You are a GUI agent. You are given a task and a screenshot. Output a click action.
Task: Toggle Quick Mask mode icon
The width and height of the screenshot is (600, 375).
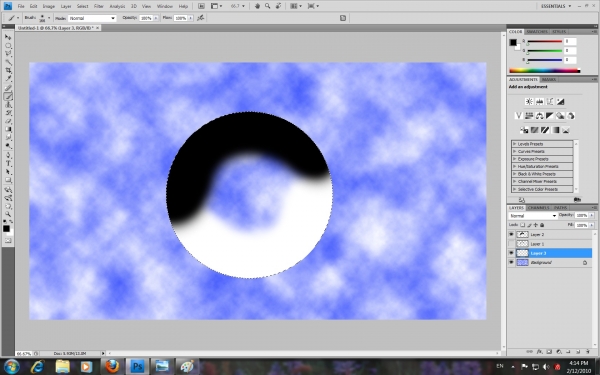[8, 241]
